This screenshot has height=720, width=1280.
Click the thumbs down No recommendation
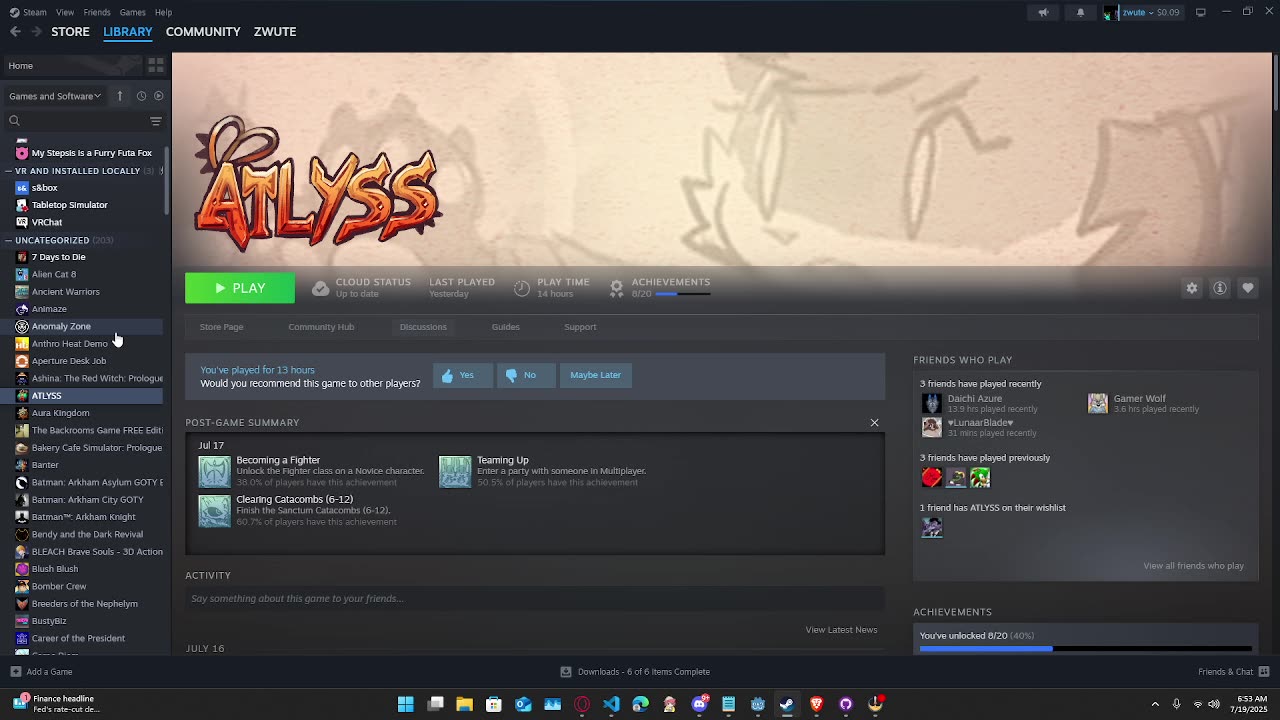526,375
